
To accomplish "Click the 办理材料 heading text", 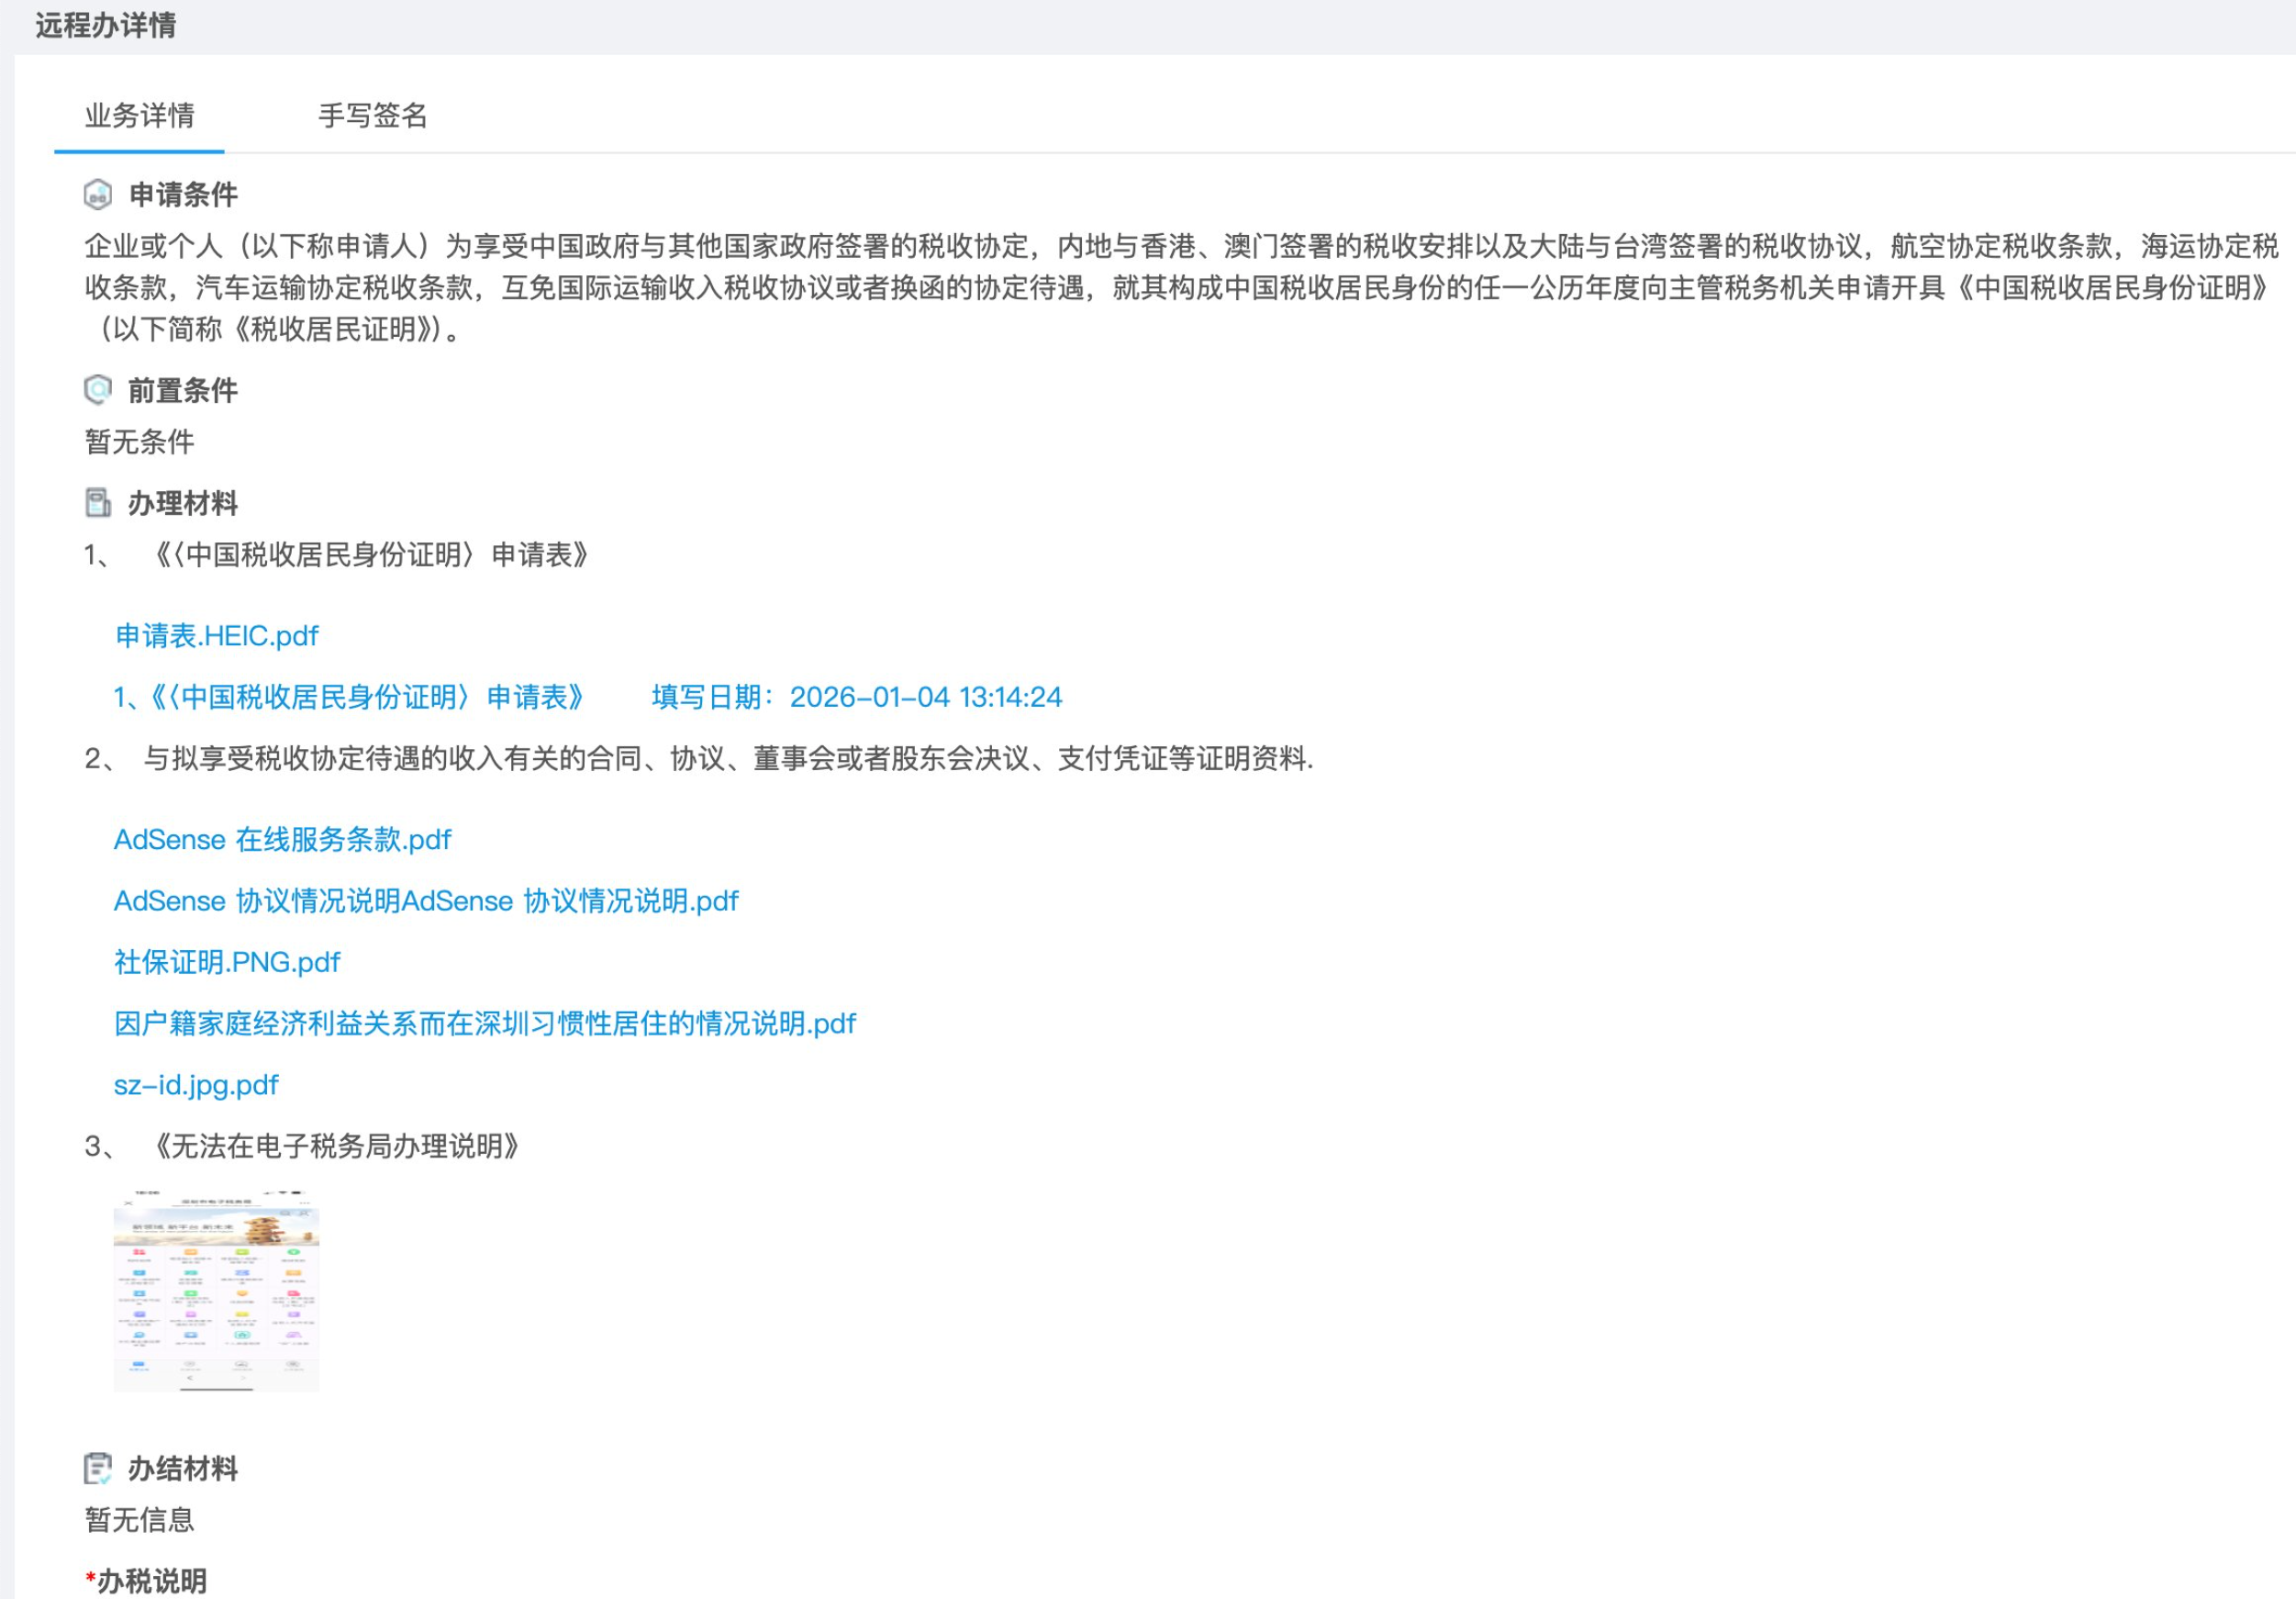I will [183, 503].
